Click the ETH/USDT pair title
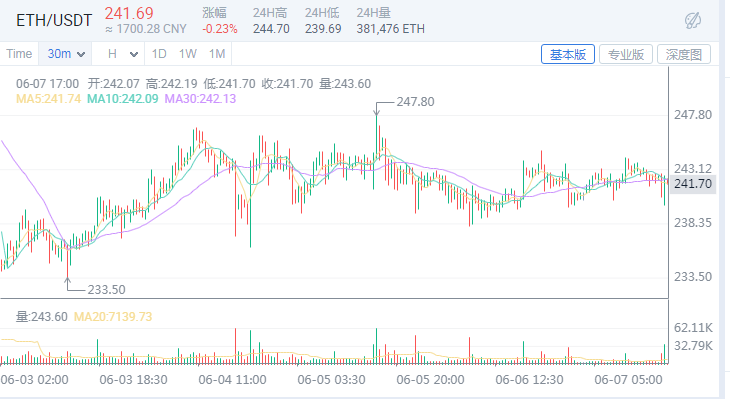730x399 pixels. click(x=54, y=21)
